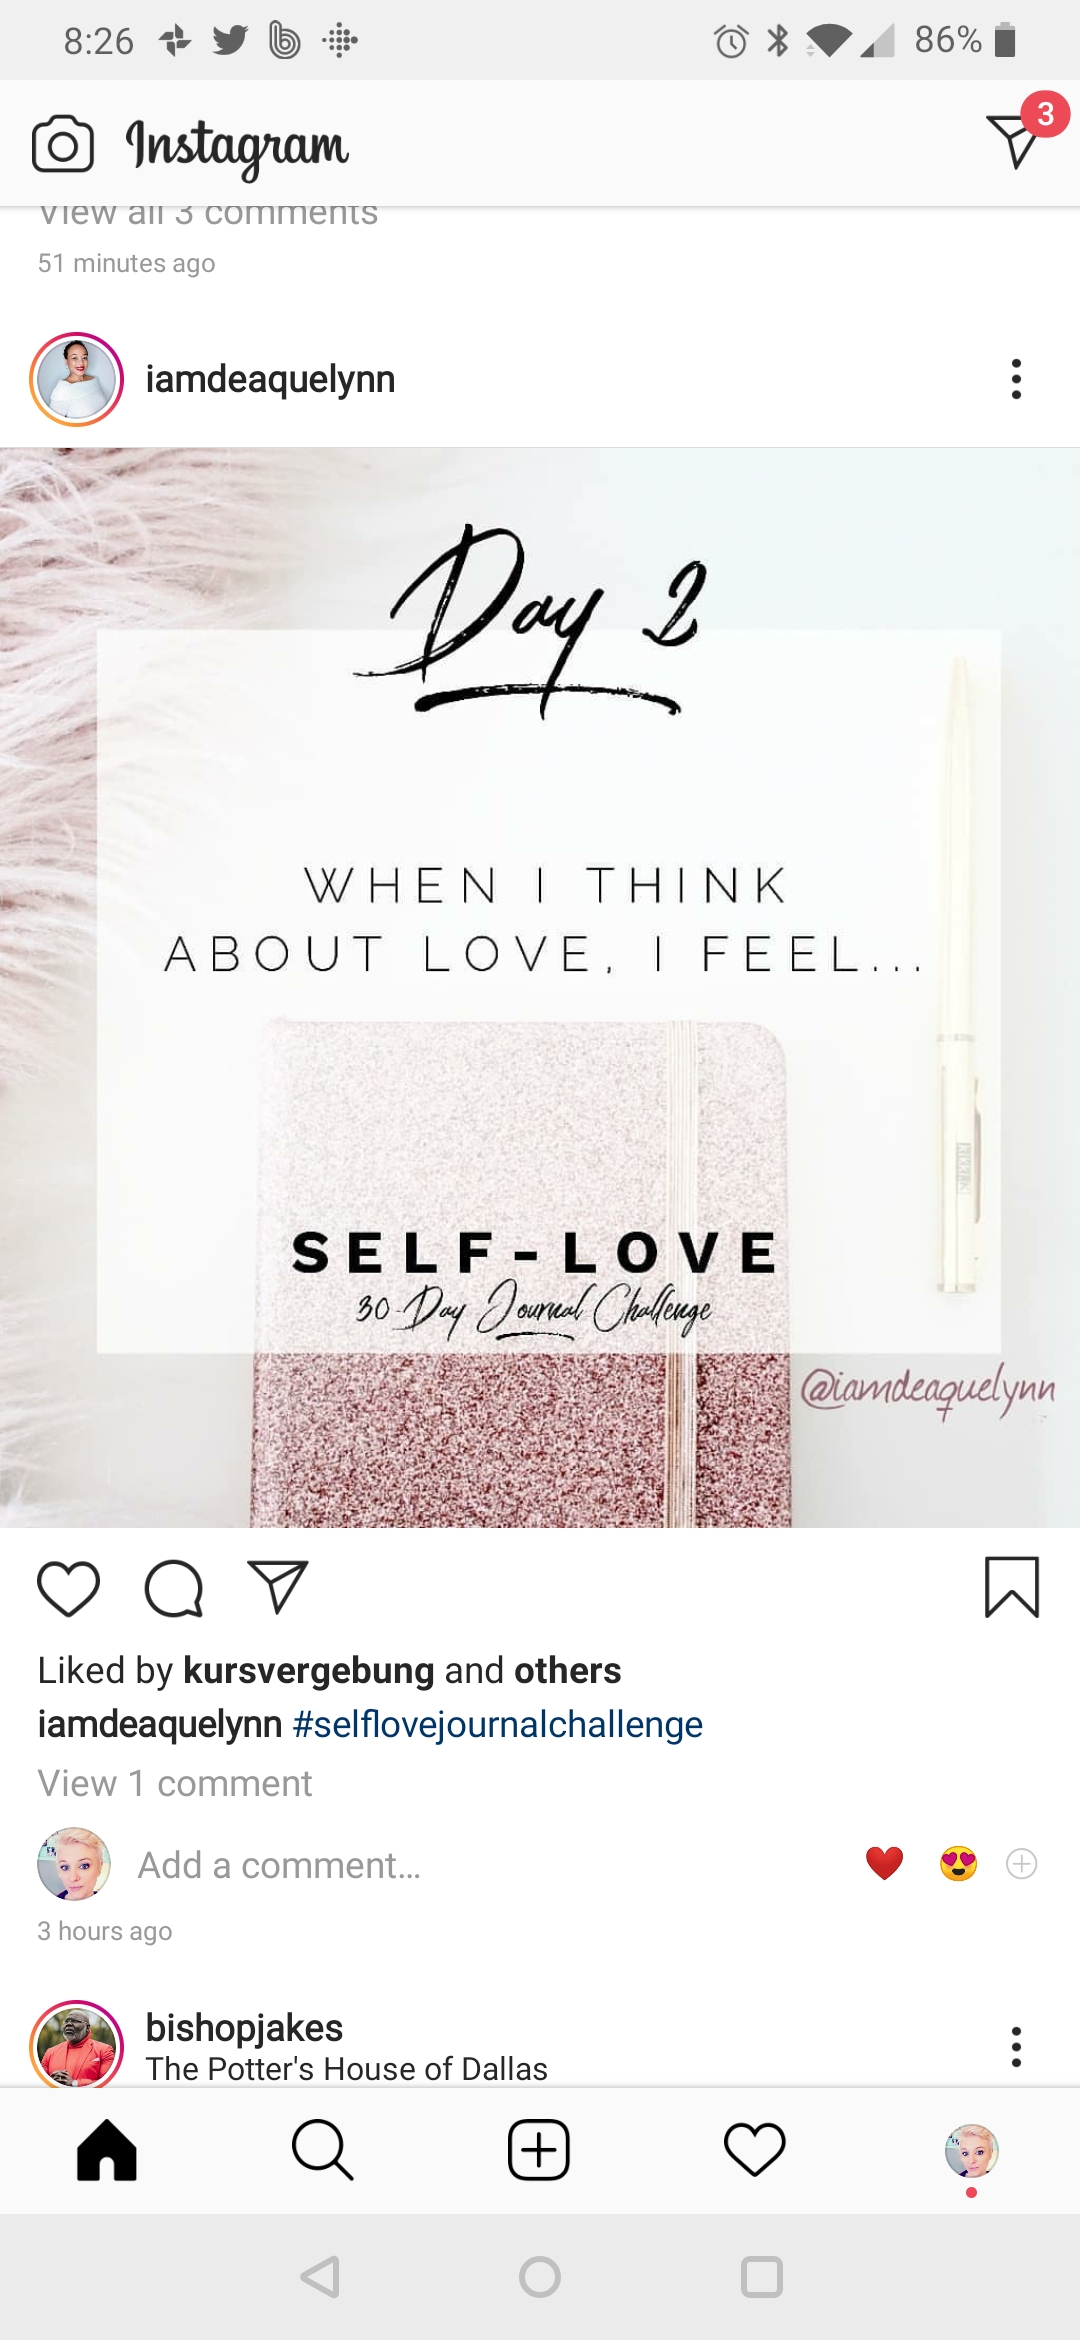Tap the comment bubble icon
The width and height of the screenshot is (1080, 2340).
tap(174, 1588)
